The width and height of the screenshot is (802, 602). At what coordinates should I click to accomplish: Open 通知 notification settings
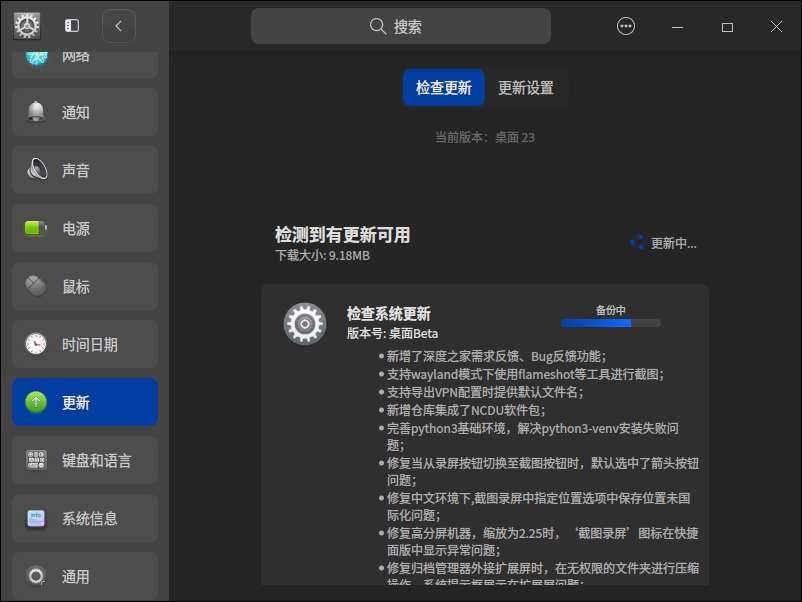(x=85, y=112)
